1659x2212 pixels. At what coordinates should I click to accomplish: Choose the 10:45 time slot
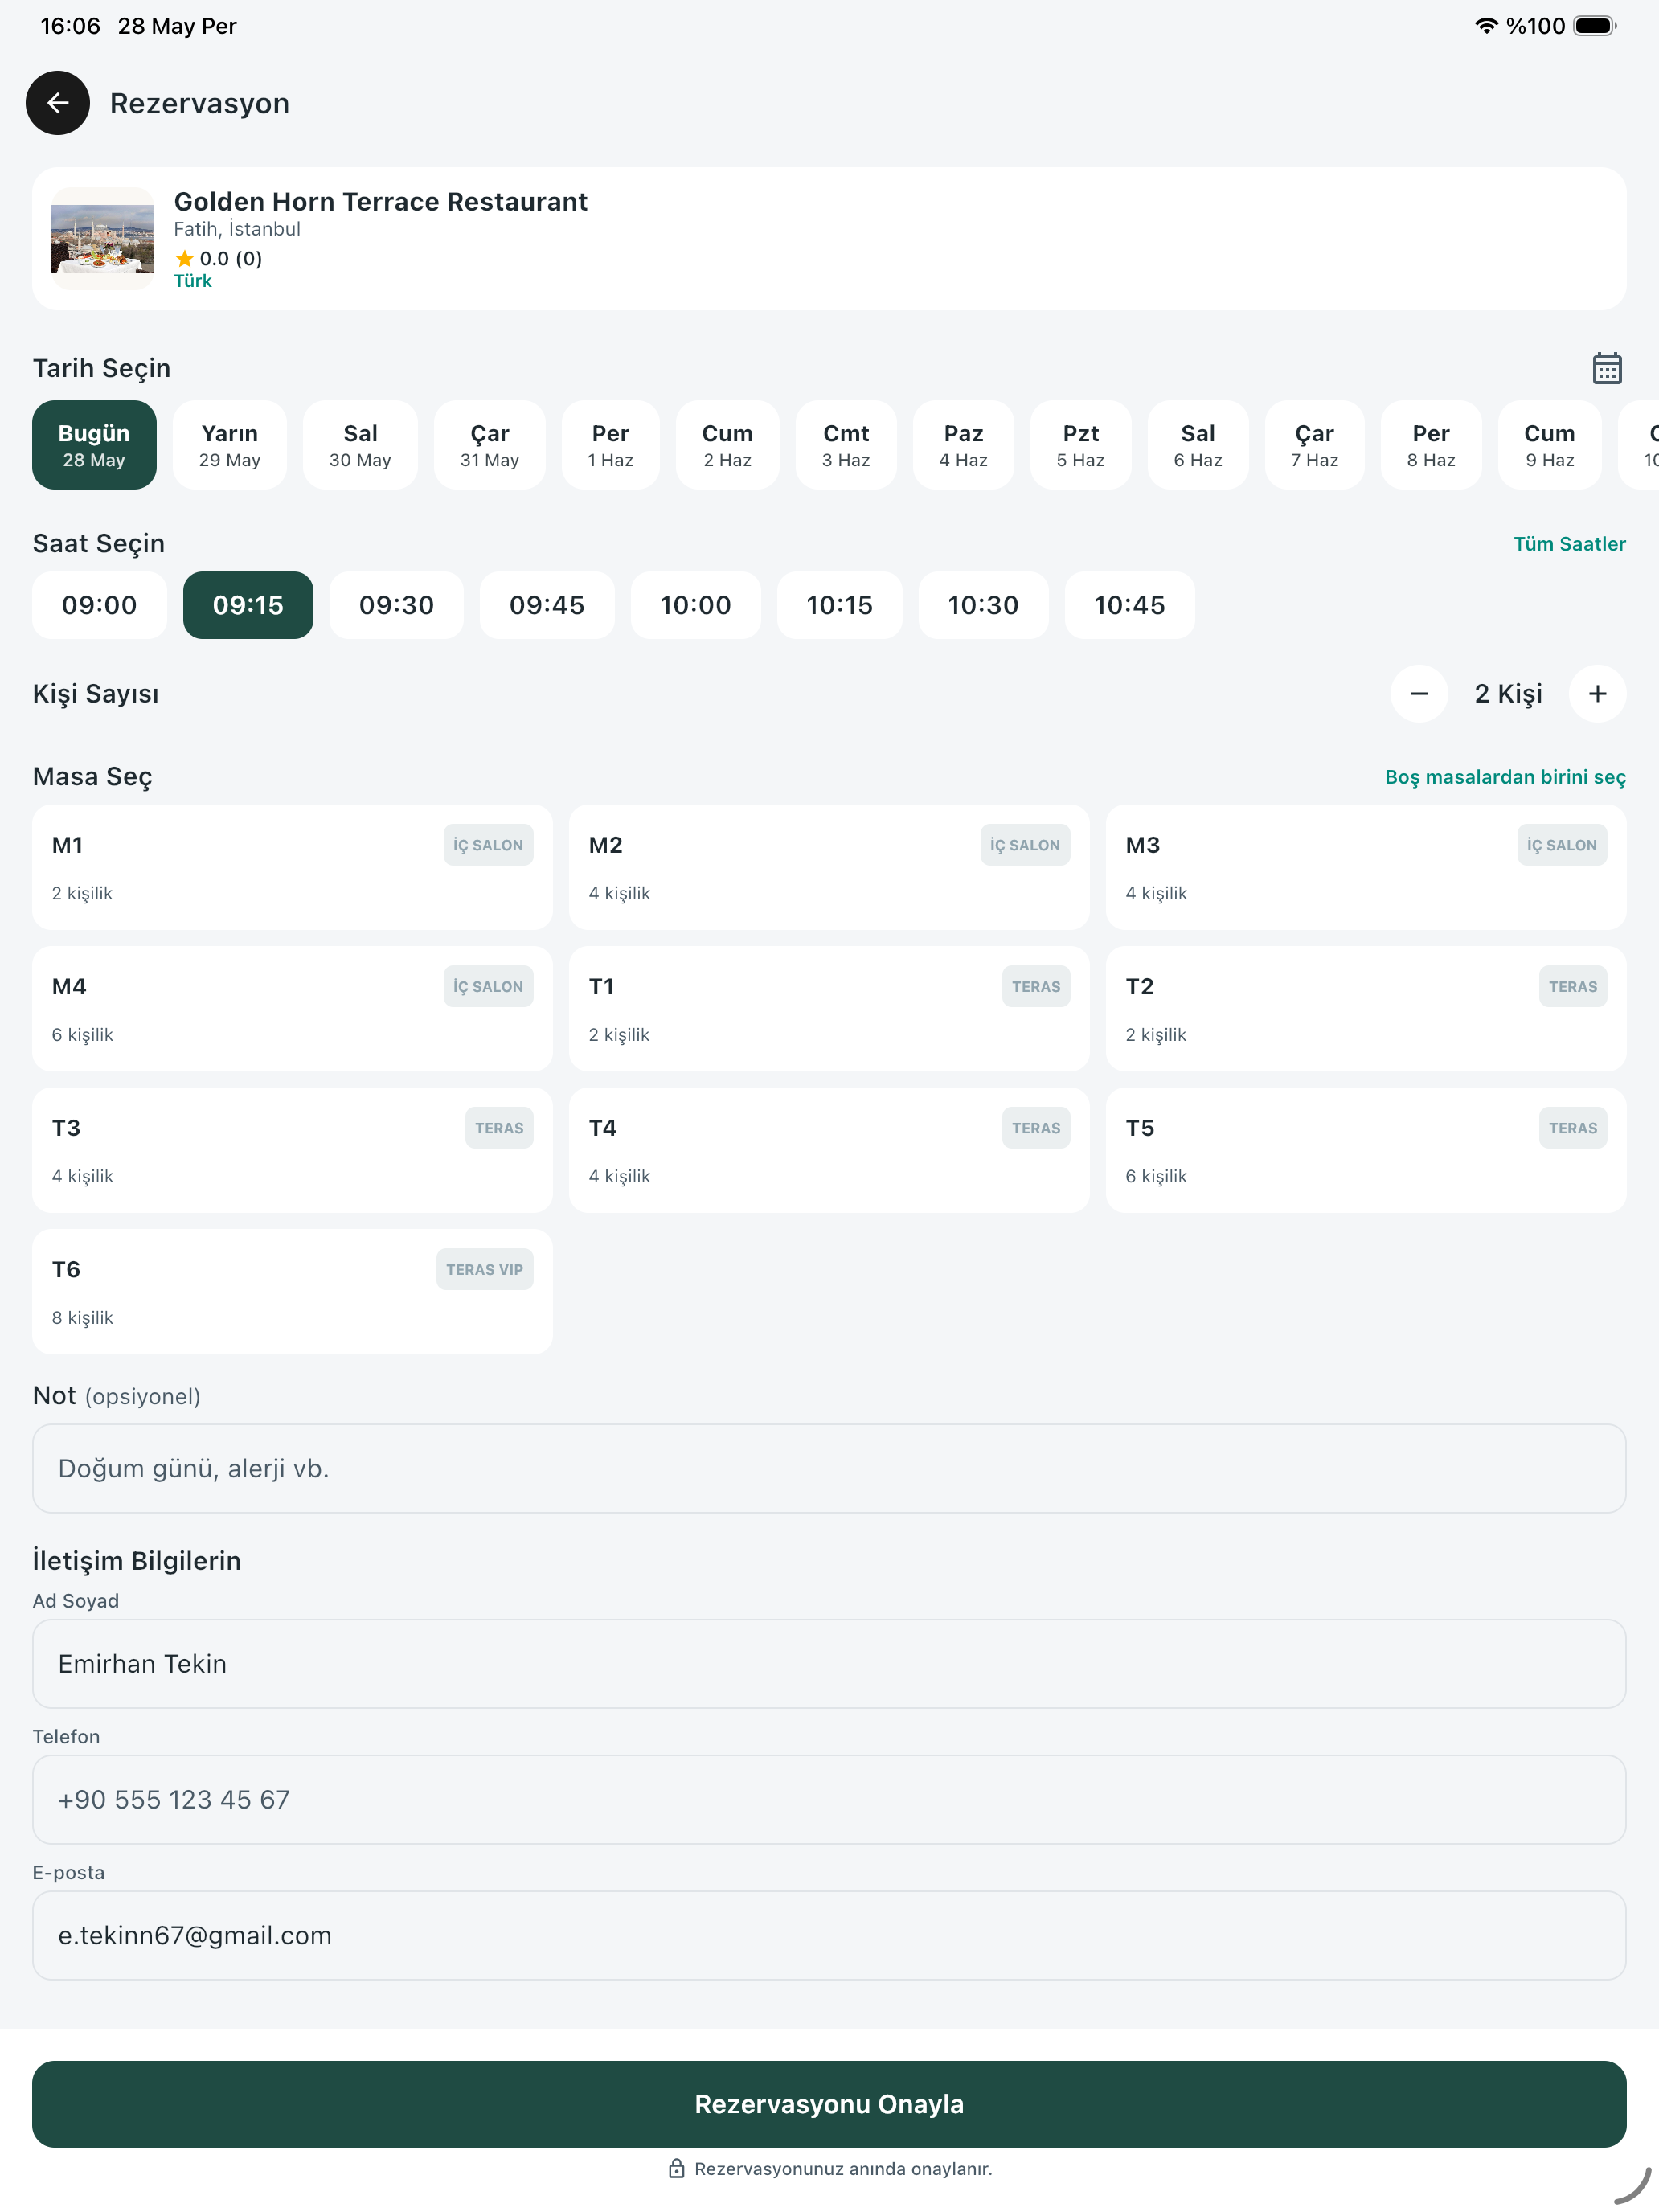(x=1129, y=605)
